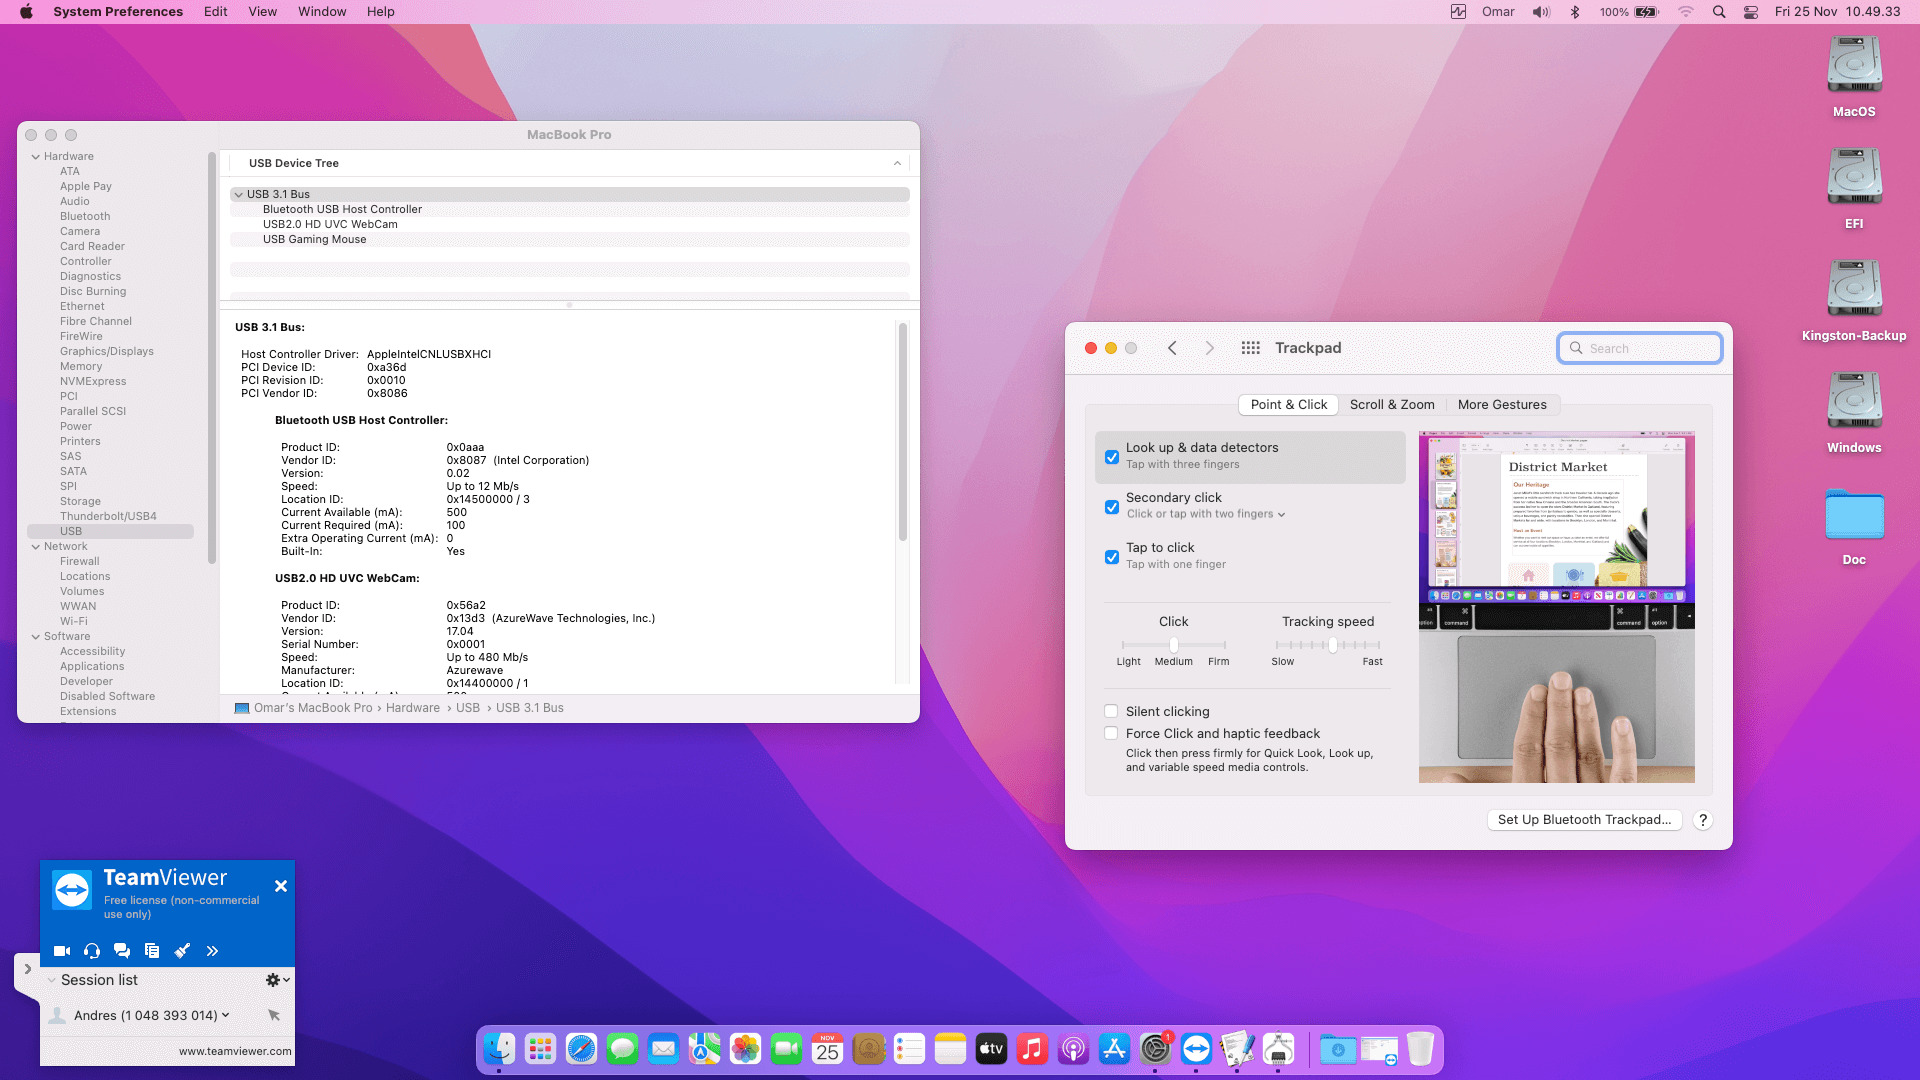The image size is (1920, 1080).
Task: Open the TeamViewer chat bubbles icon
Action: tap(122, 951)
